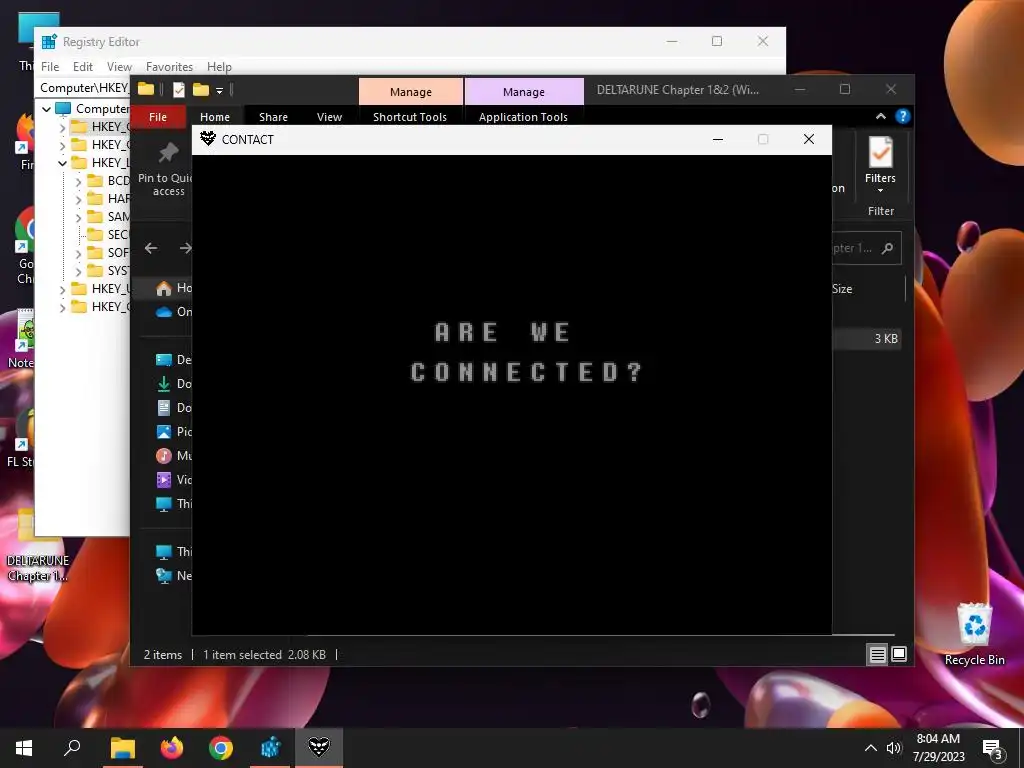This screenshot has width=1024, height=768.
Task: Click DELTARUNE heart icon in taskbar
Action: click(x=319, y=748)
